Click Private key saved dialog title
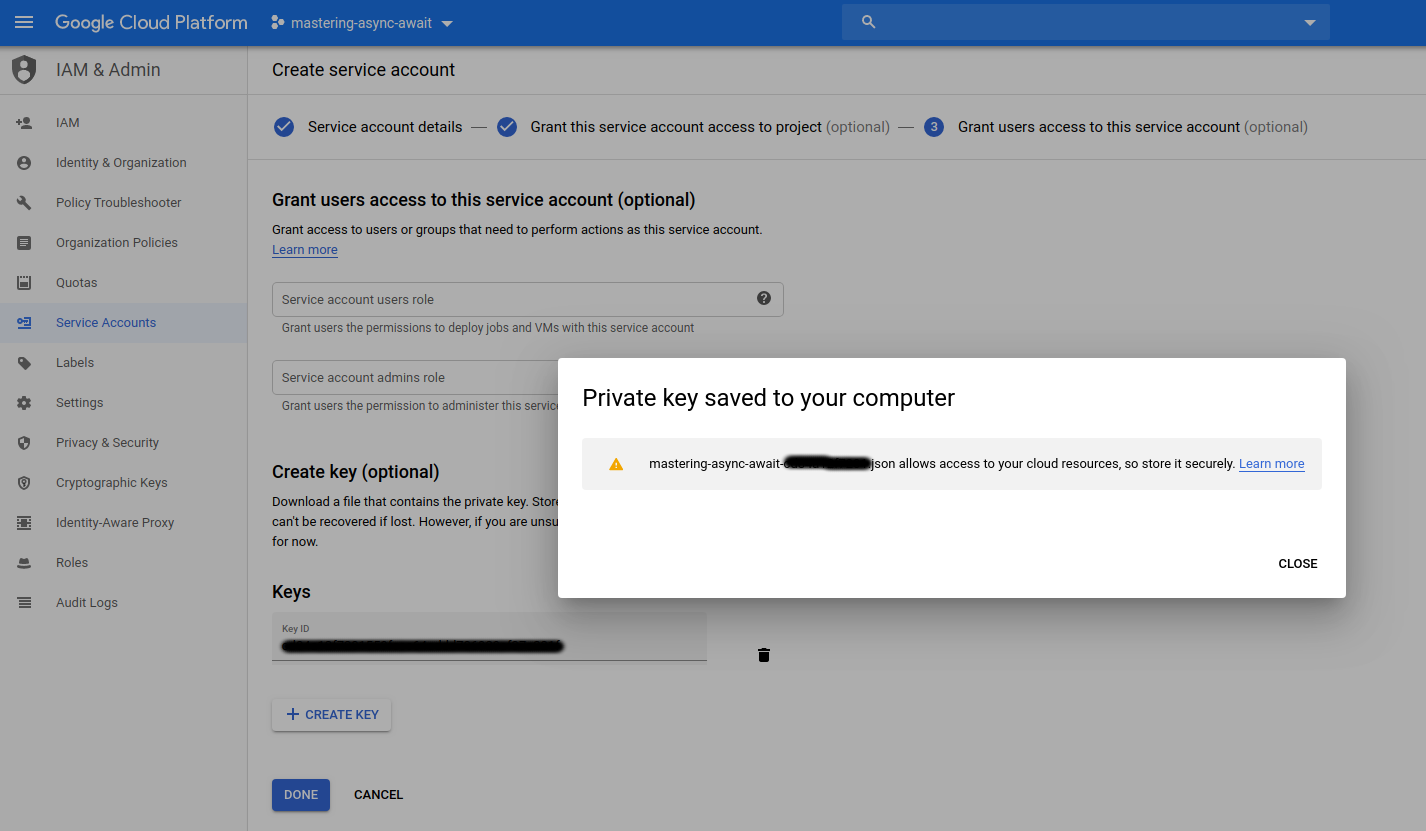Screen dimensions: 1426x831 pos(768,398)
